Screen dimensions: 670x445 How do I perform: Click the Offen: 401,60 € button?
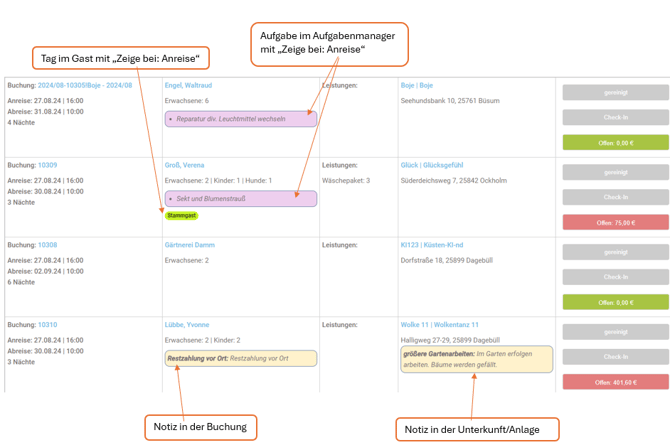pyautogui.click(x=615, y=382)
